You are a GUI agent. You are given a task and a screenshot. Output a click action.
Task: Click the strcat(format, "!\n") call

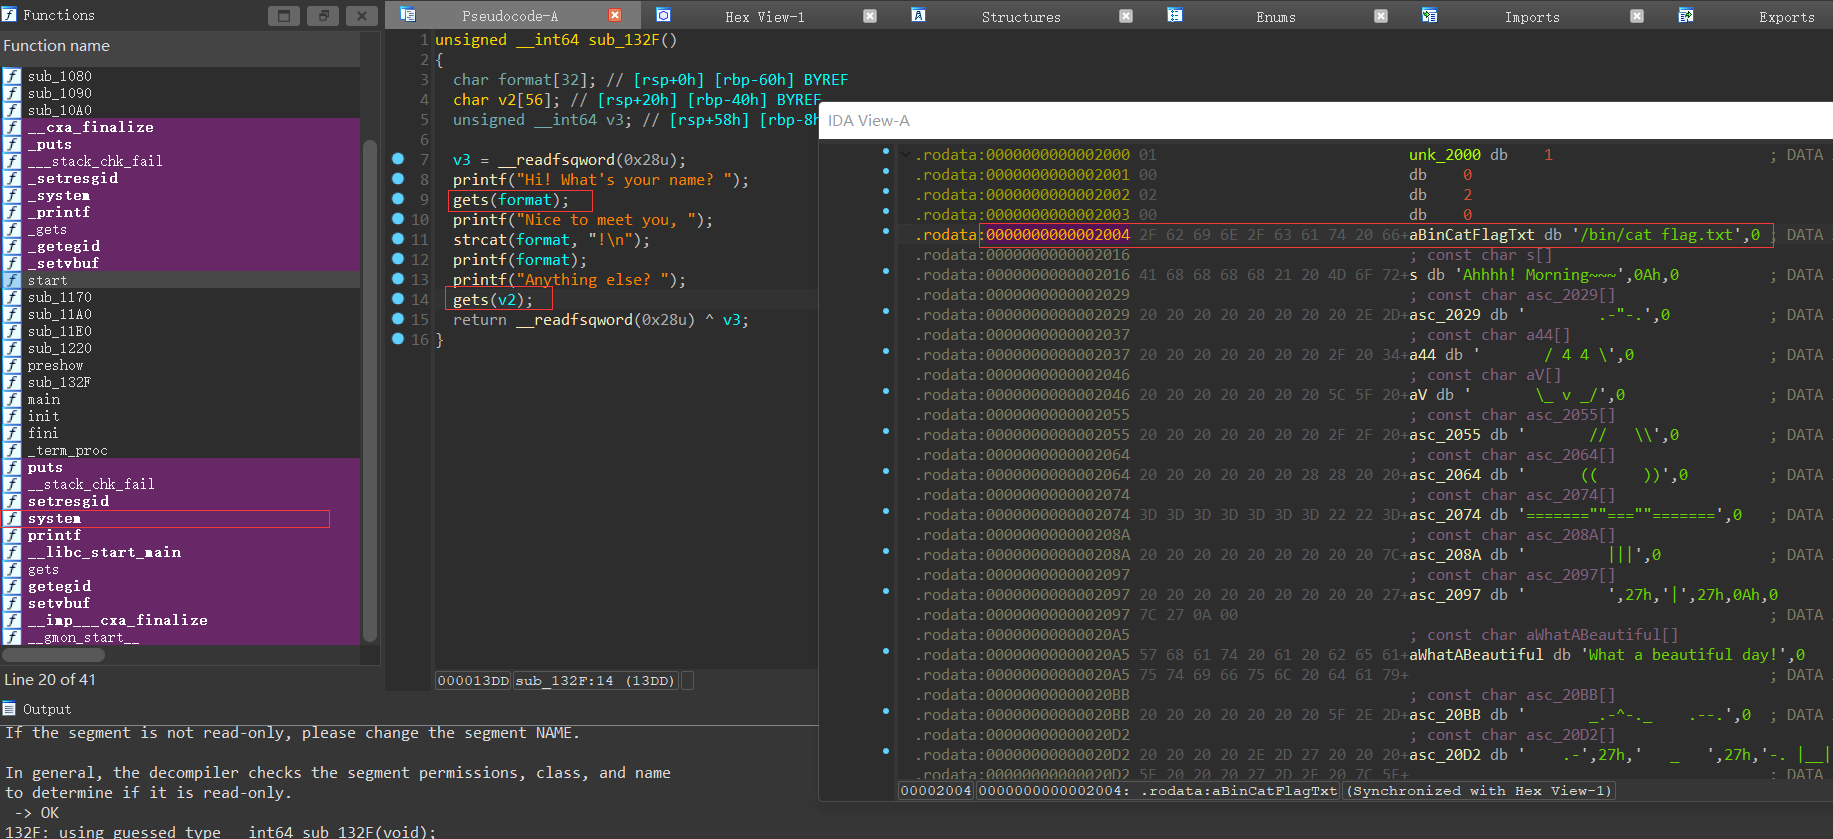(551, 240)
